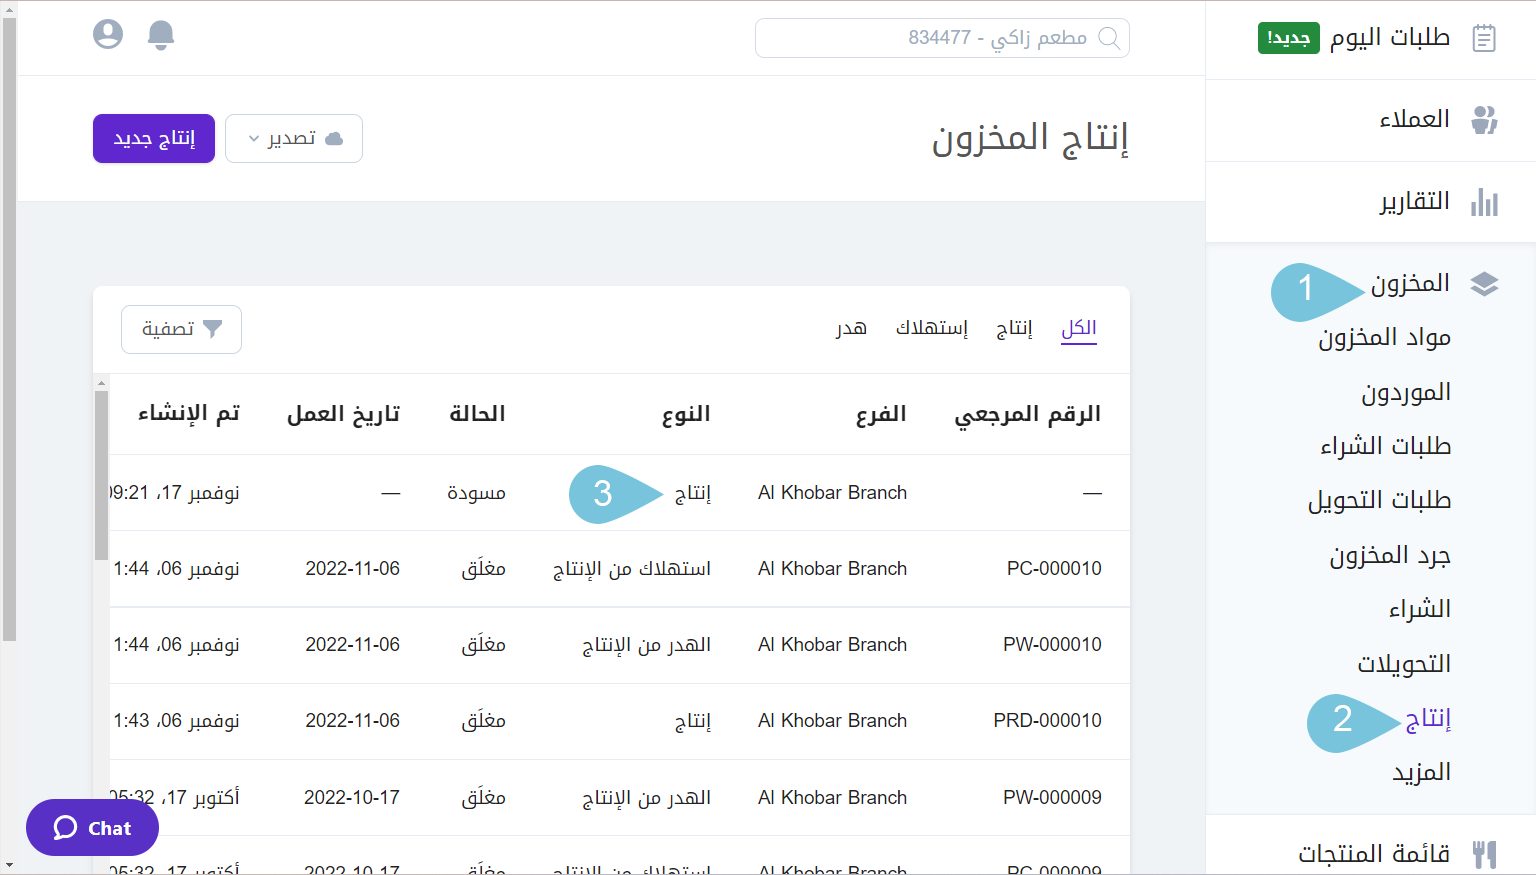Open the user profile account icon

tap(107, 33)
